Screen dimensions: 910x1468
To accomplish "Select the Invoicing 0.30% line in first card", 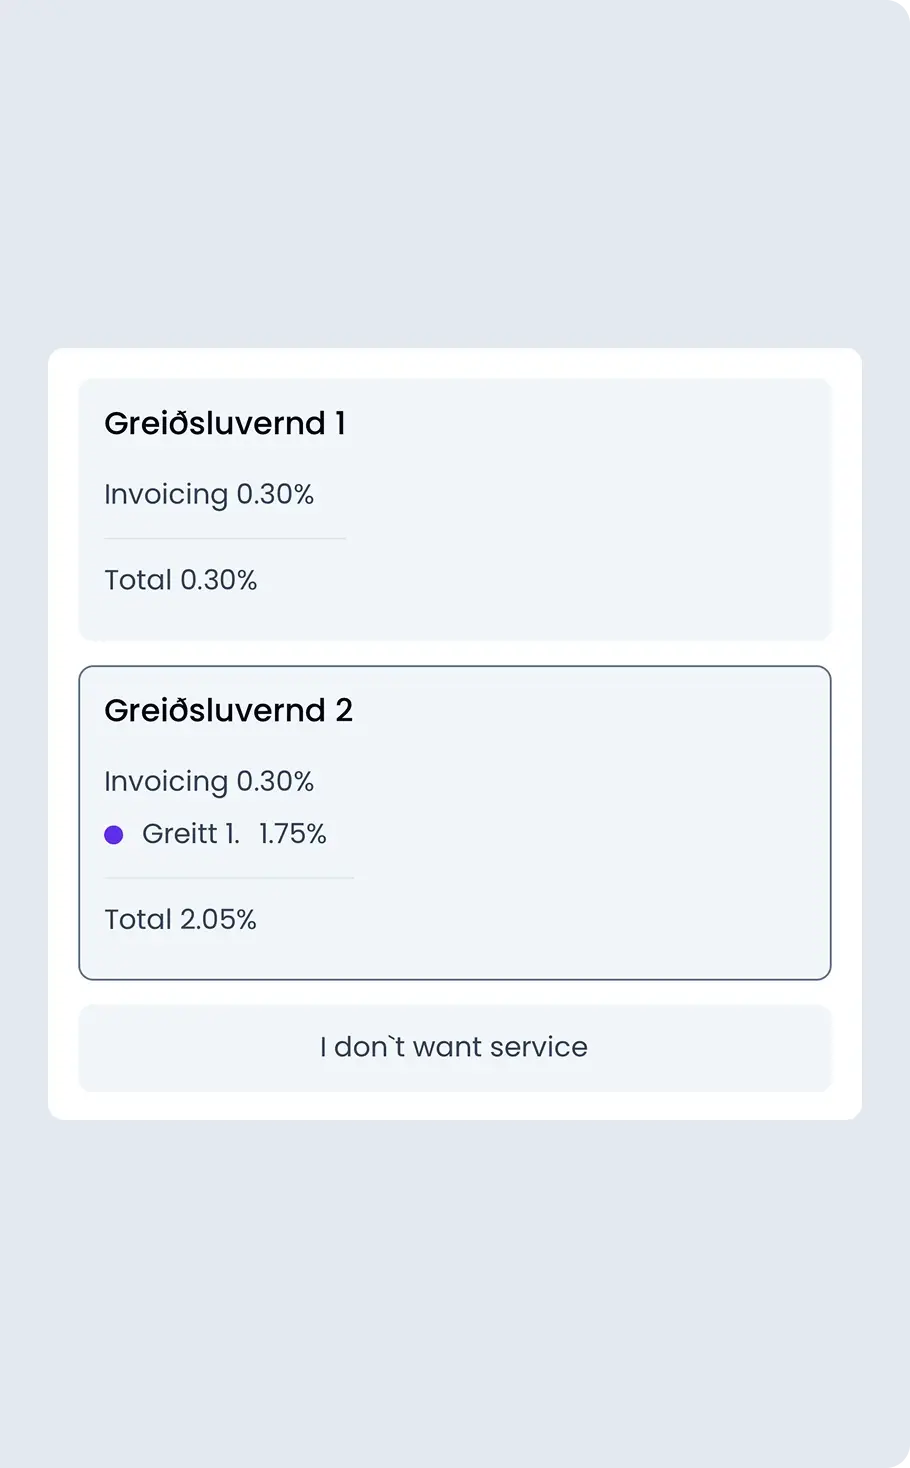I will coord(210,493).
